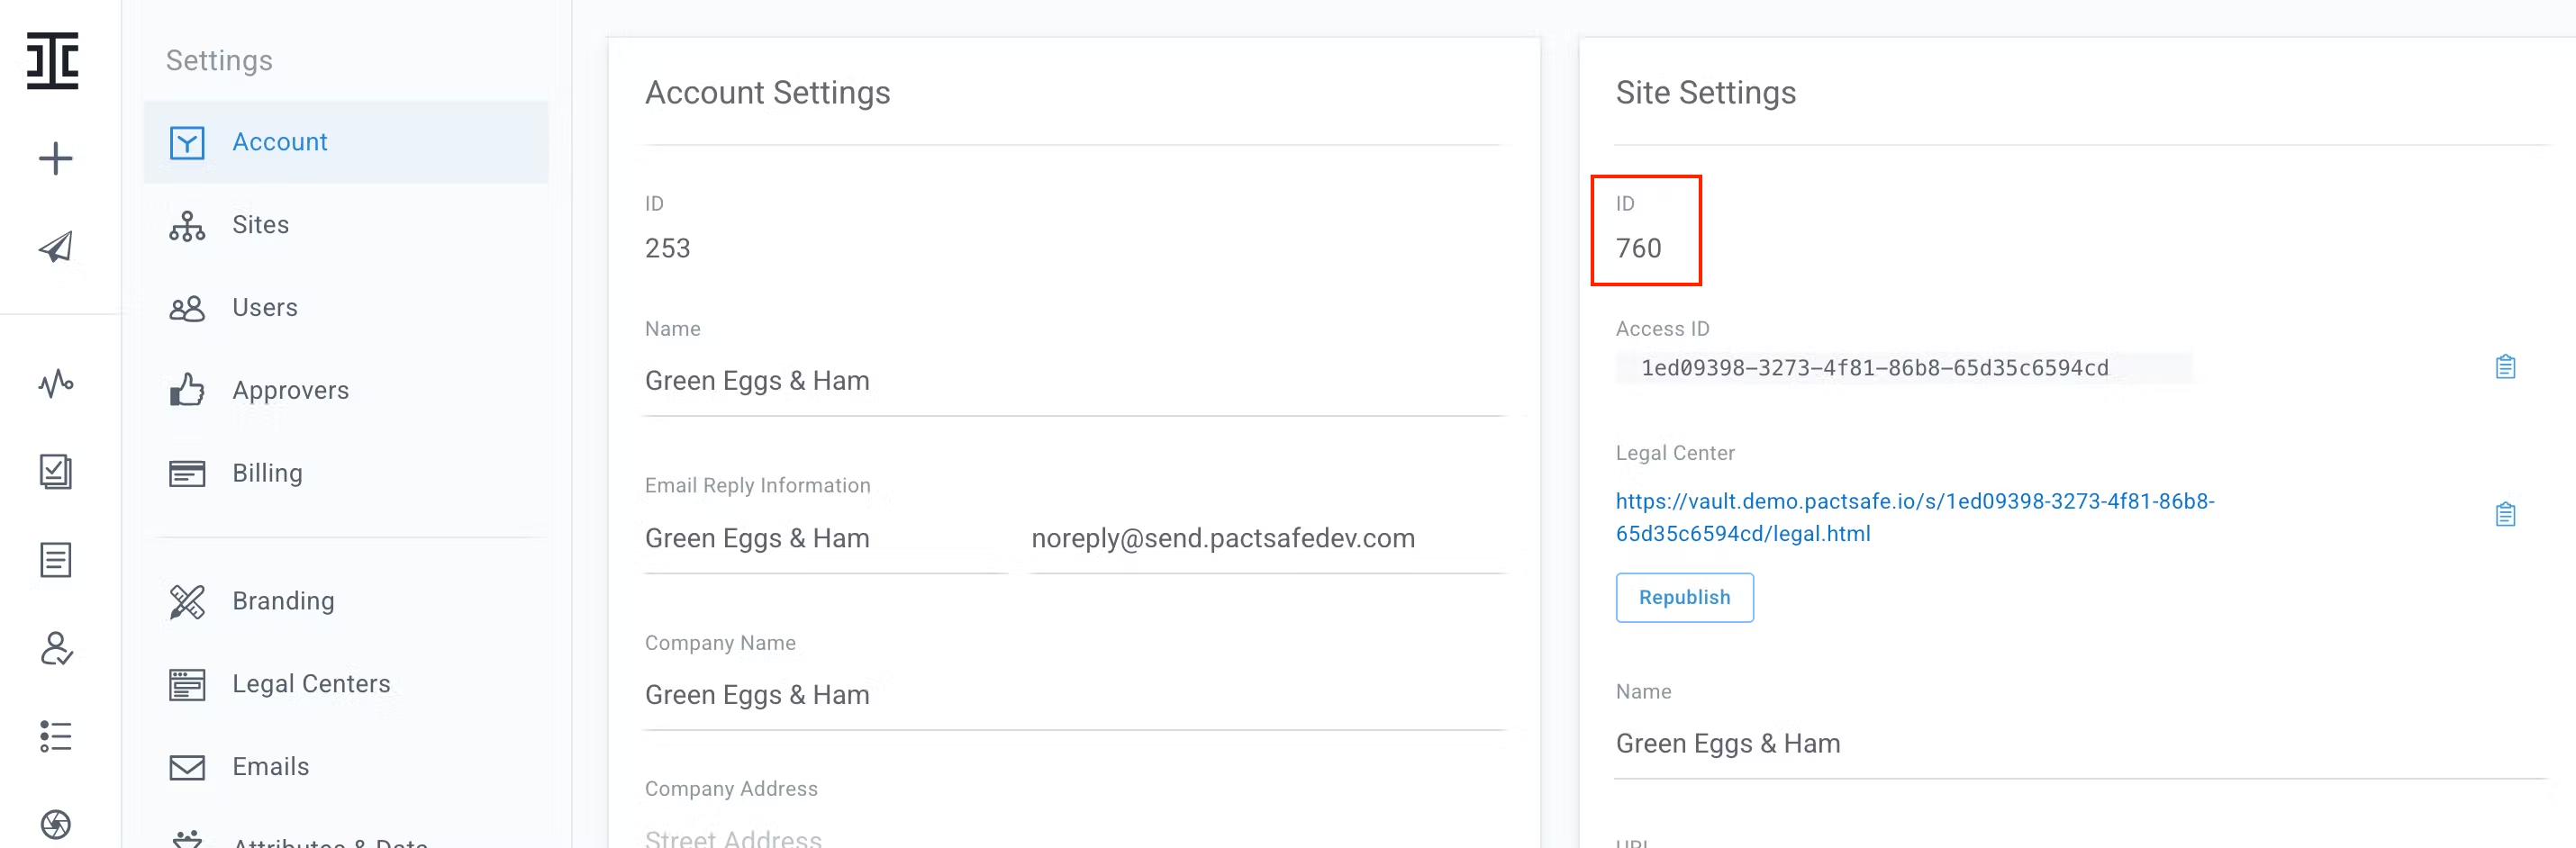The image size is (2576, 848).
Task: Click the Email Reply Information label
Action: (x=757, y=485)
